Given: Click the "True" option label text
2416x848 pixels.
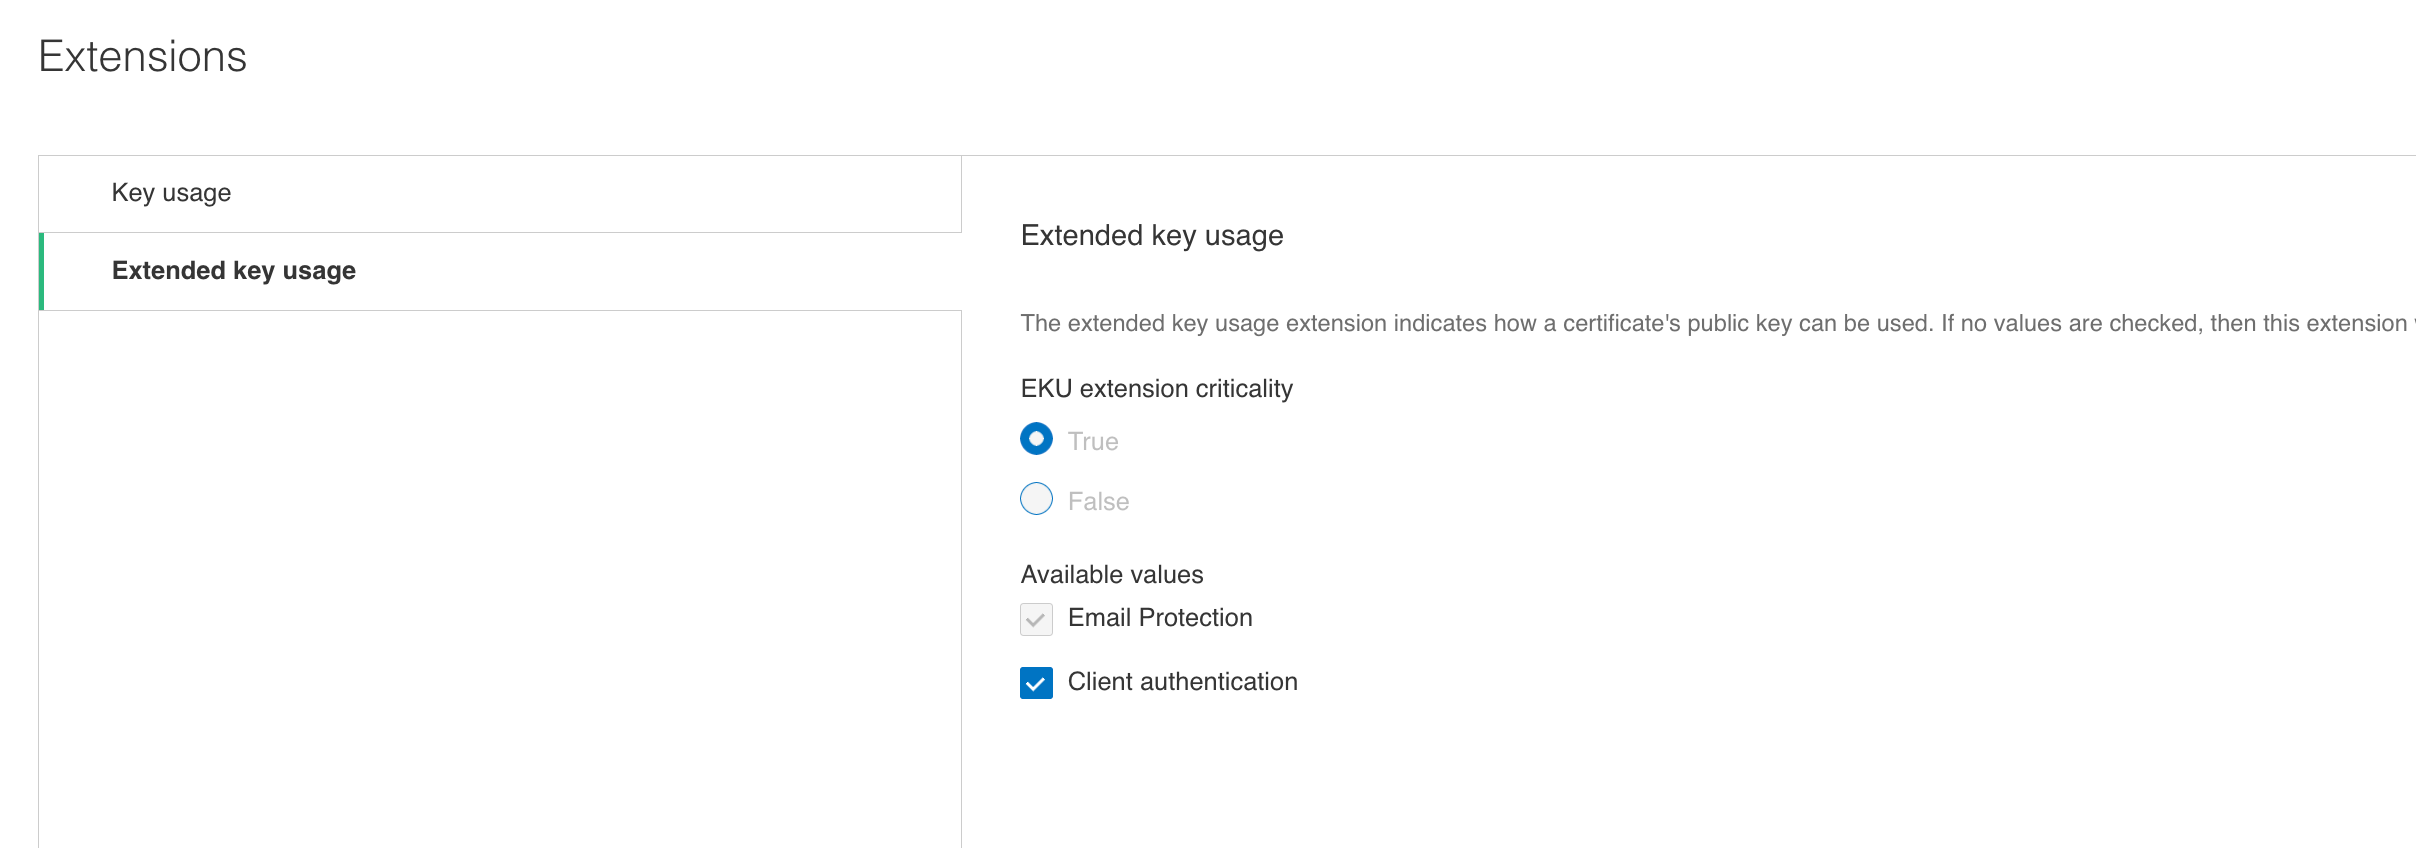Looking at the screenshot, I should 1092,441.
